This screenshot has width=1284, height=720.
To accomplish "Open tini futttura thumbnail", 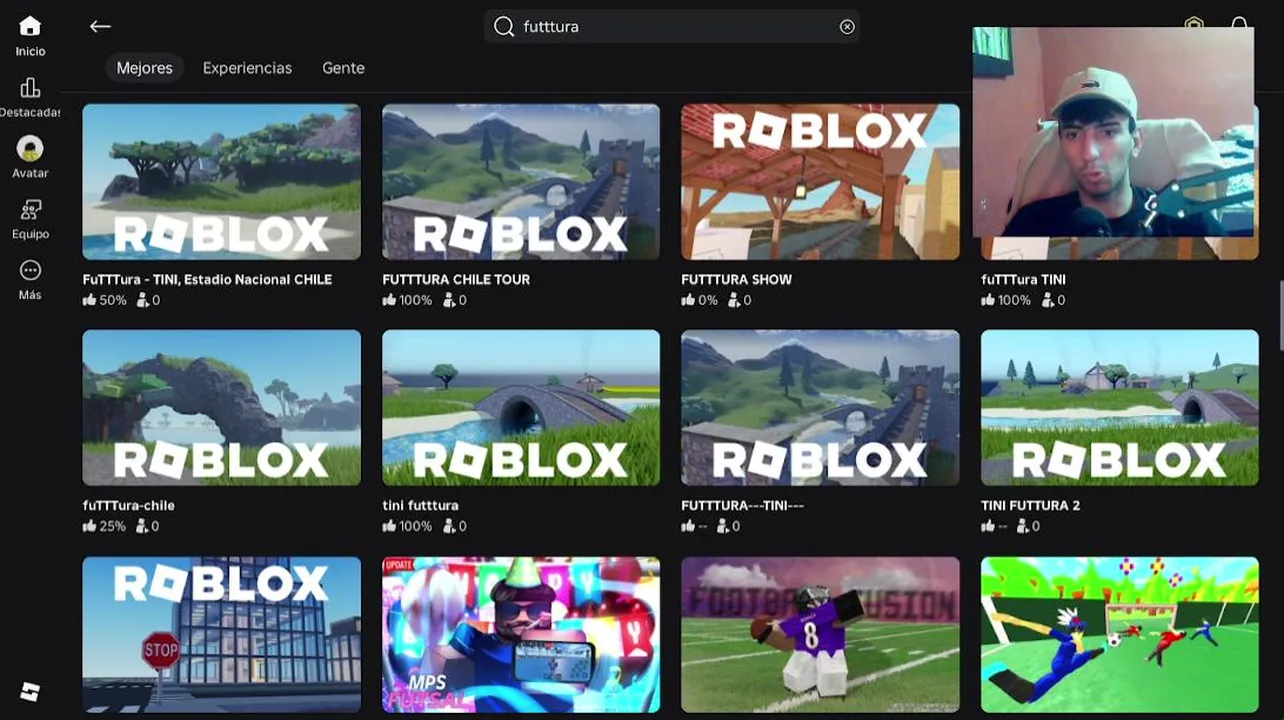I will [x=521, y=408].
